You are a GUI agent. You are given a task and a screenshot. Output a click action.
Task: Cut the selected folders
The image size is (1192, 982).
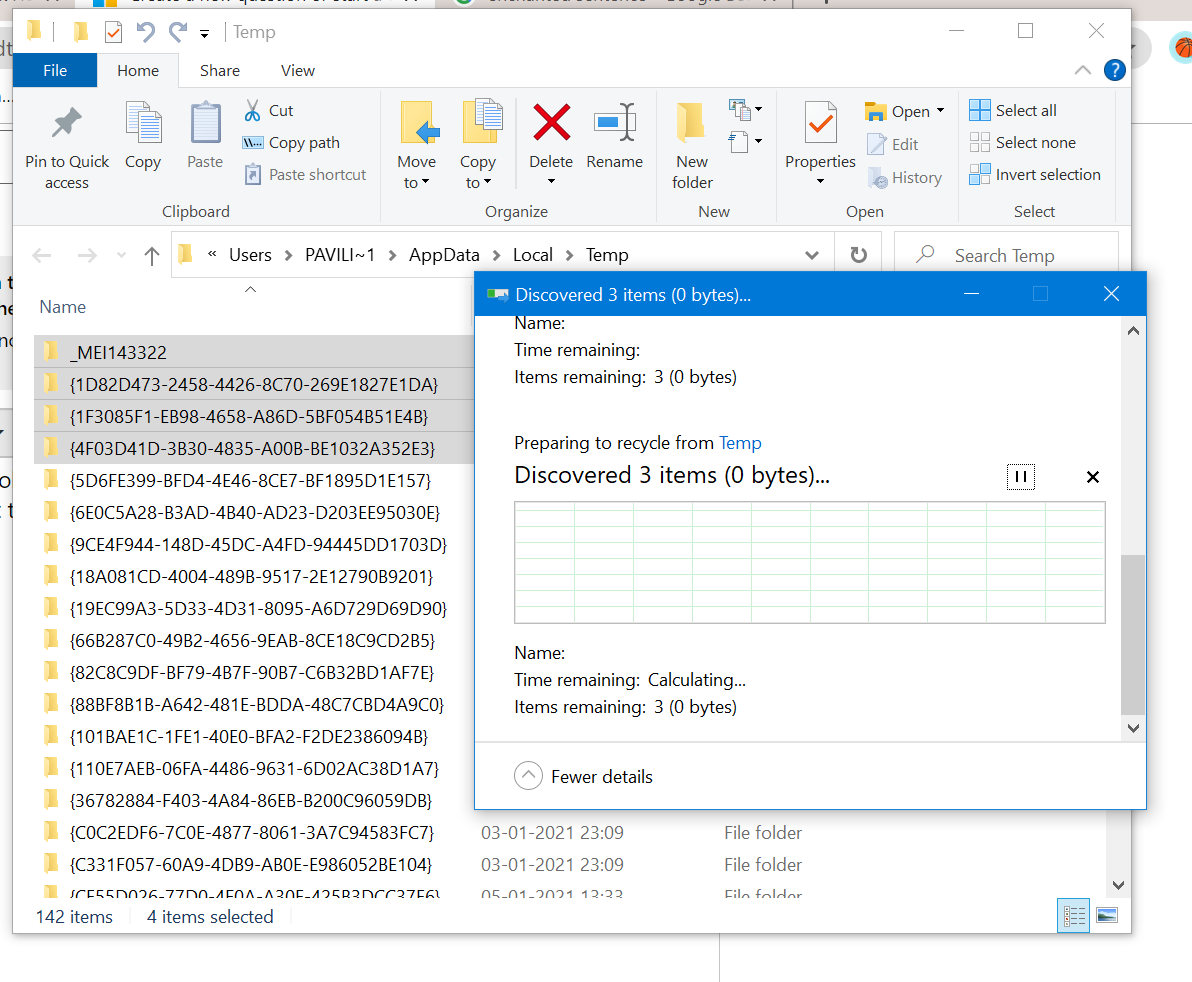tap(269, 111)
